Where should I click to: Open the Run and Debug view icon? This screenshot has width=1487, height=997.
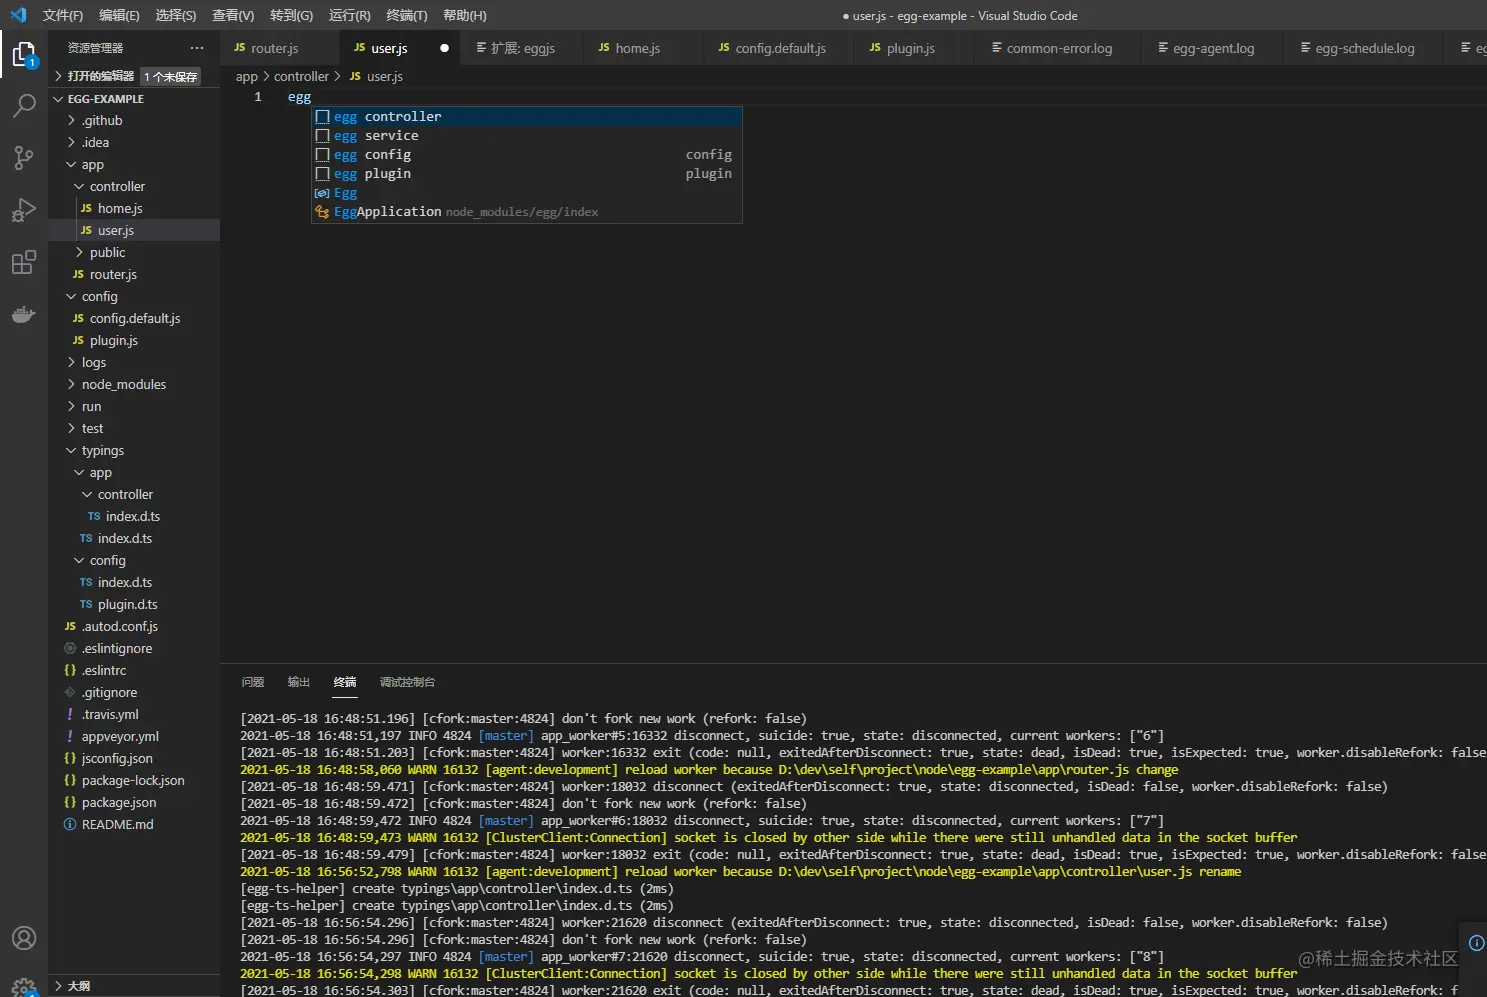pos(24,210)
